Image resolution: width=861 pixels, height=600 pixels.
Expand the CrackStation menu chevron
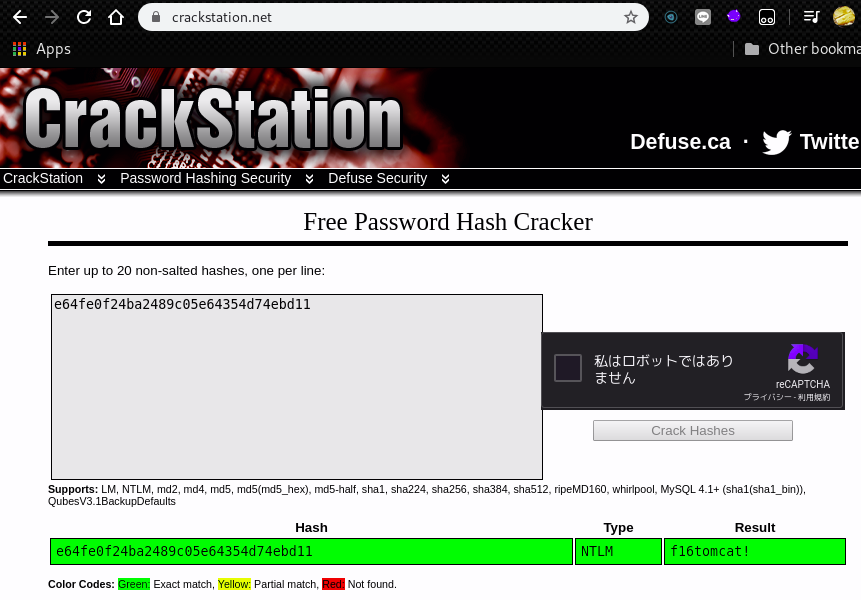coord(101,179)
